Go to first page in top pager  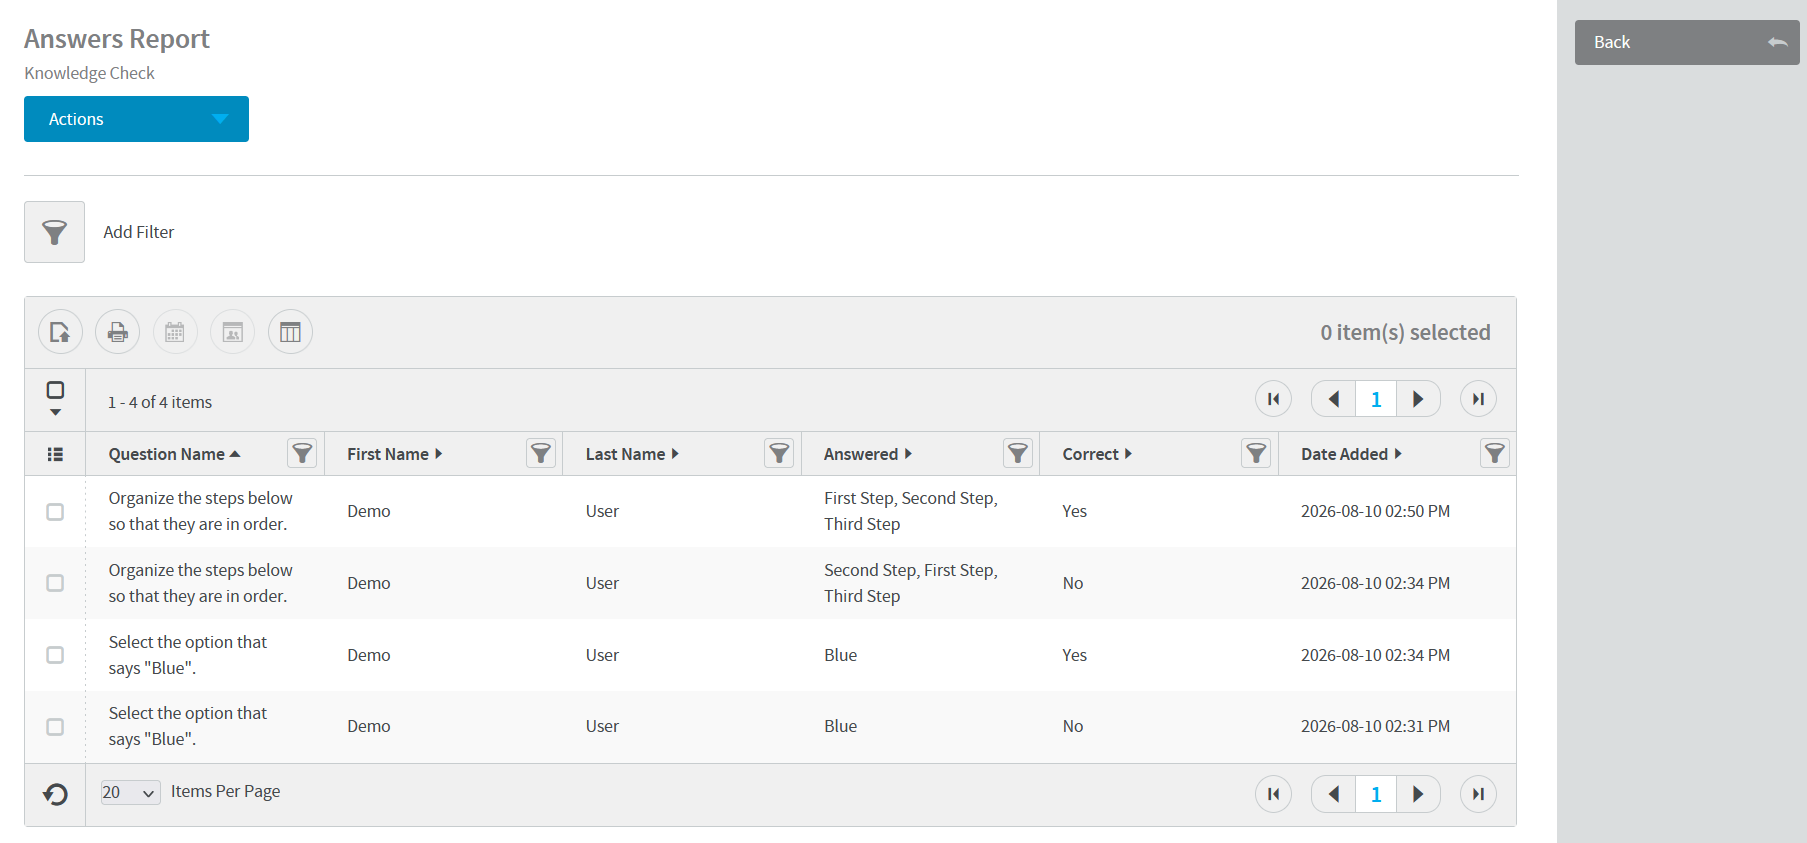click(1273, 399)
